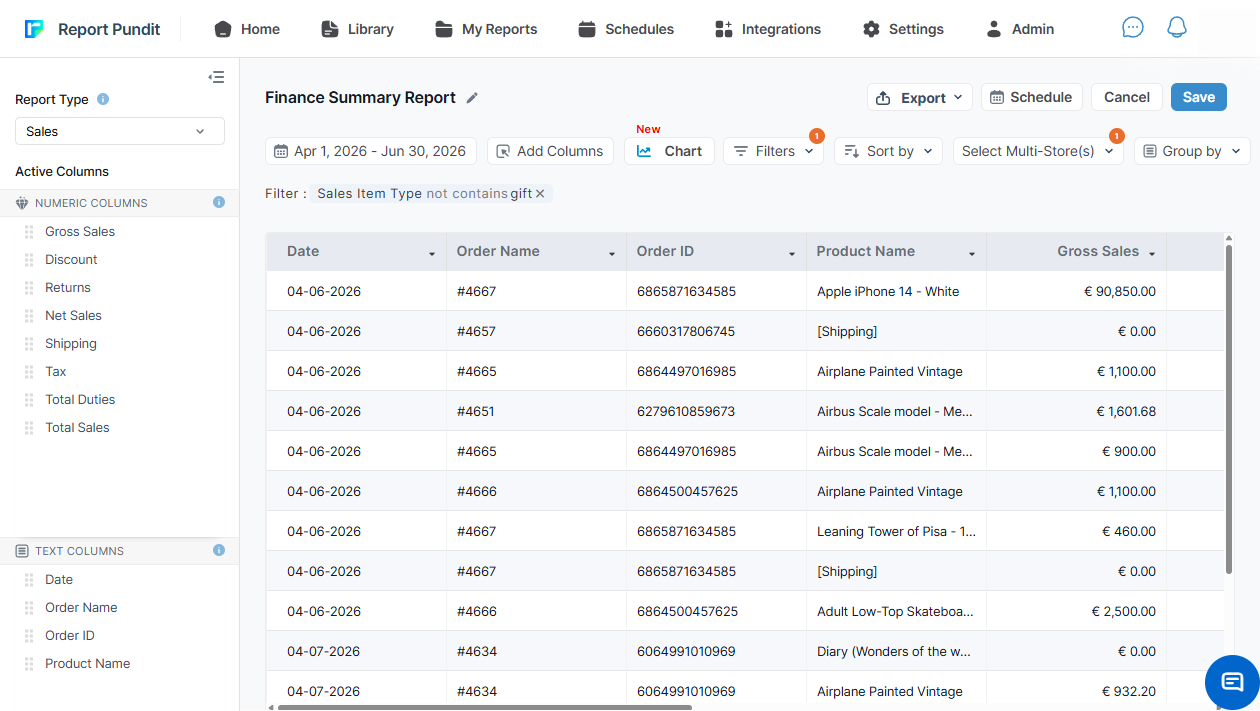Click the info icon beside Report Type
The image size is (1260, 711).
(x=103, y=99)
